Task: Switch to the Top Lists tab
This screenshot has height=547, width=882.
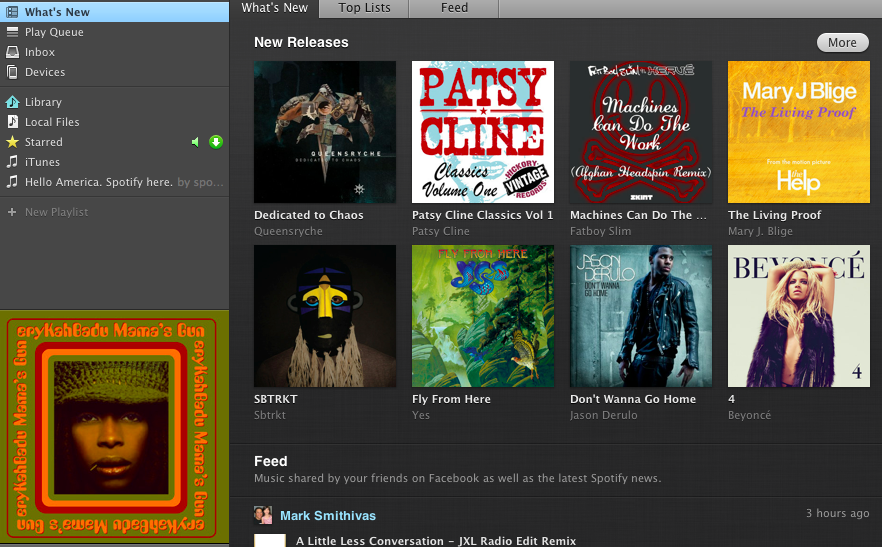Action: coord(364,8)
